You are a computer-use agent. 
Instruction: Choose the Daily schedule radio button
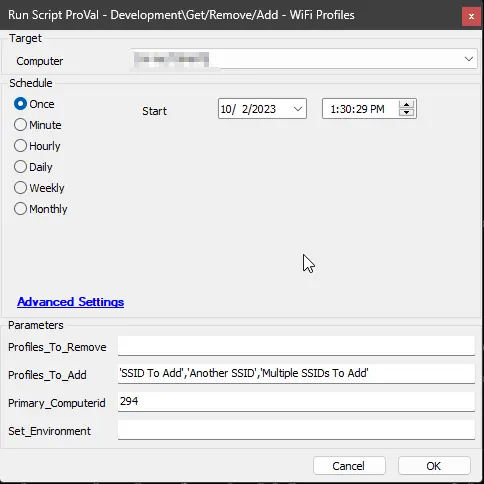[20, 167]
